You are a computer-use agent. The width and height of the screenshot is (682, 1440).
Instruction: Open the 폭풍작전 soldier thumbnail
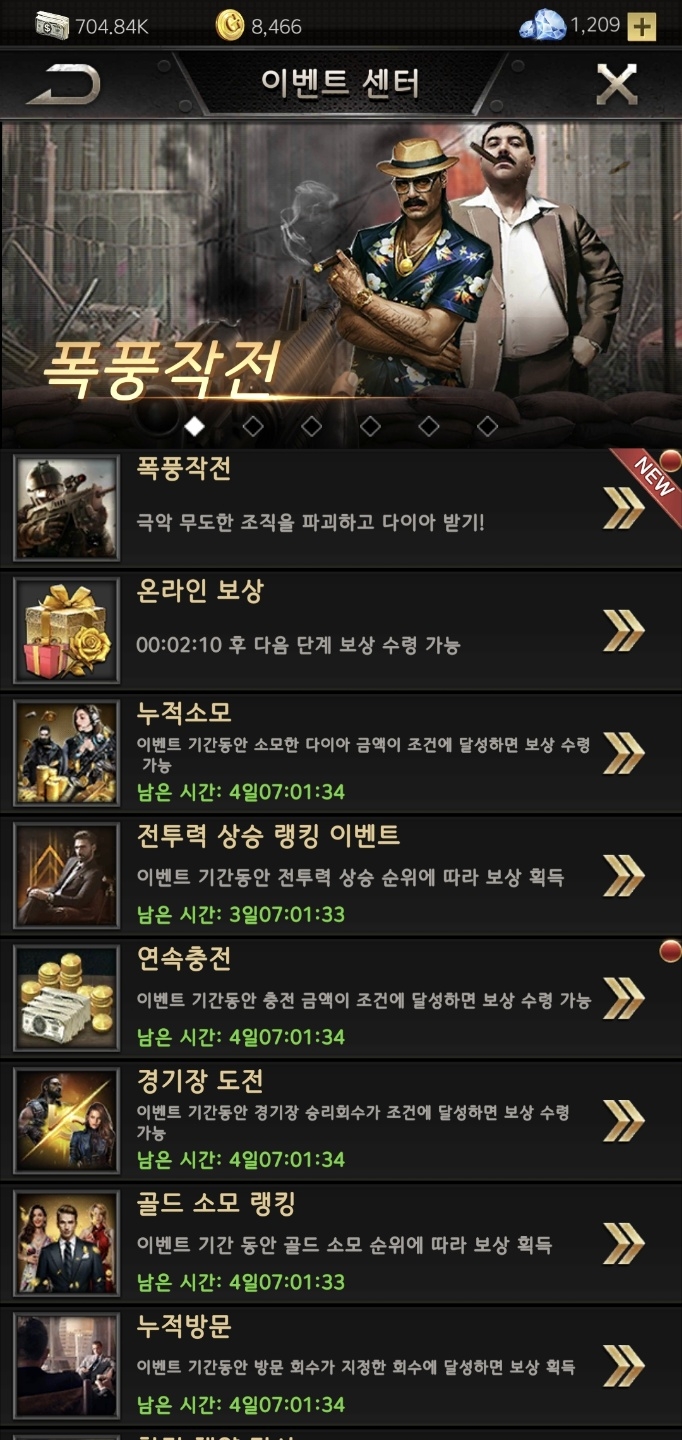[x=66, y=508]
